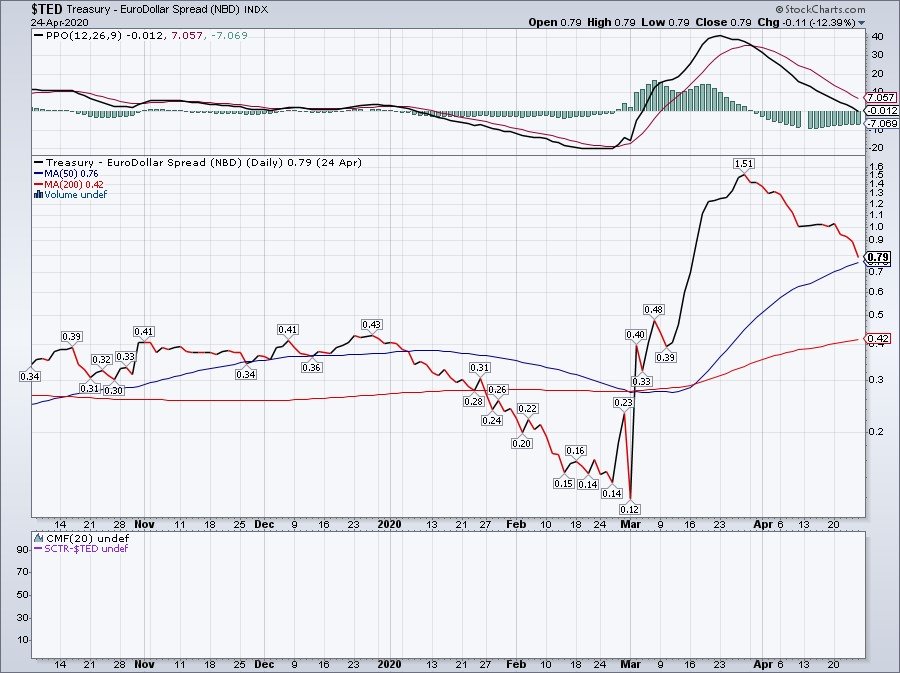This screenshot has width=900, height=673.
Task: Click the 0.26 price marker
Action: (498, 390)
